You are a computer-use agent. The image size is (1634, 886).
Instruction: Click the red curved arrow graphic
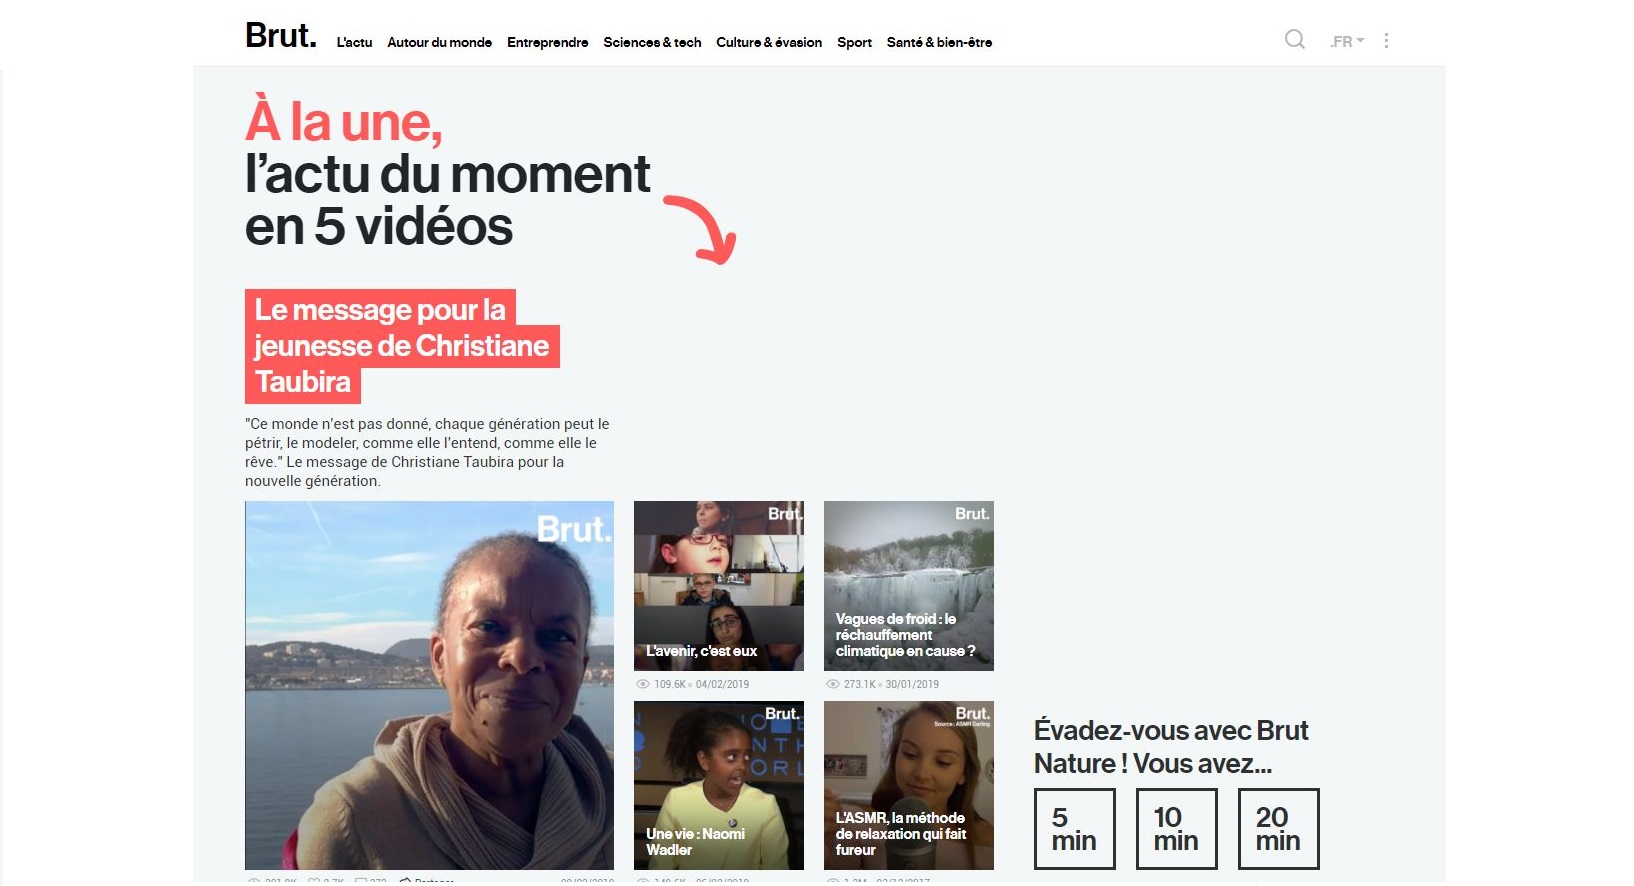(701, 229)
